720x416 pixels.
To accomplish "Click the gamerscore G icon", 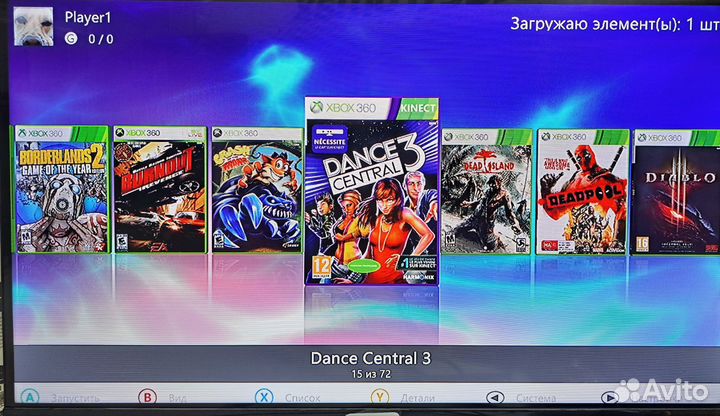I will pyautogui.click(x=71, y=39).
